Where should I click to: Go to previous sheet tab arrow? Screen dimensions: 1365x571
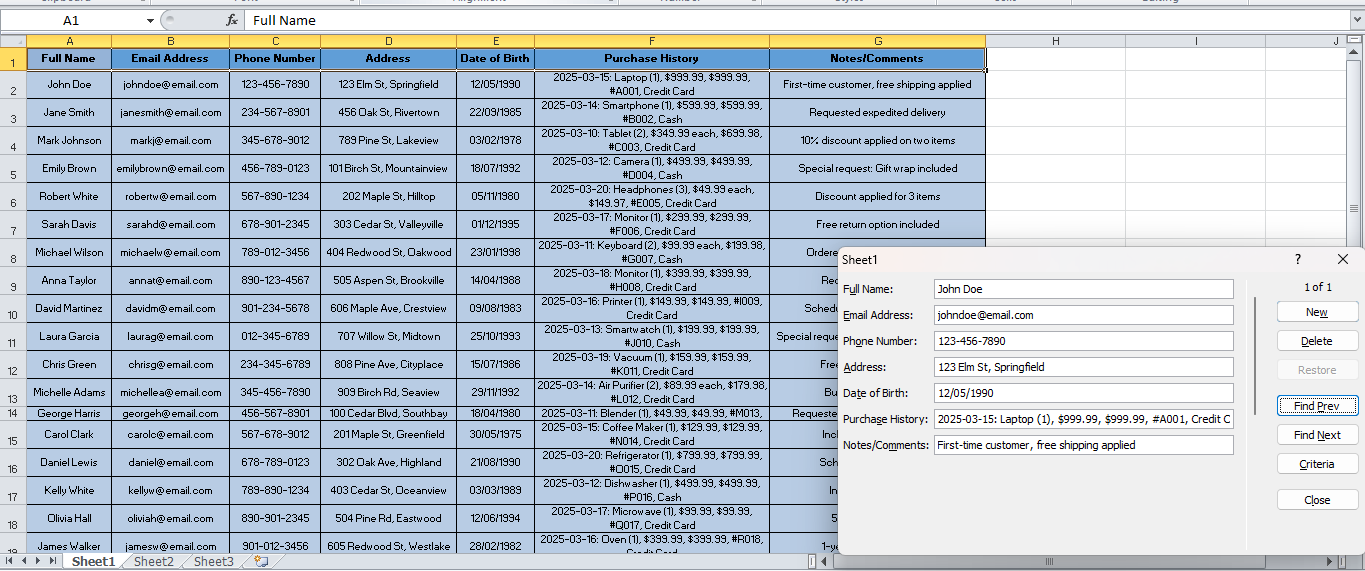[x=25, y=562]
